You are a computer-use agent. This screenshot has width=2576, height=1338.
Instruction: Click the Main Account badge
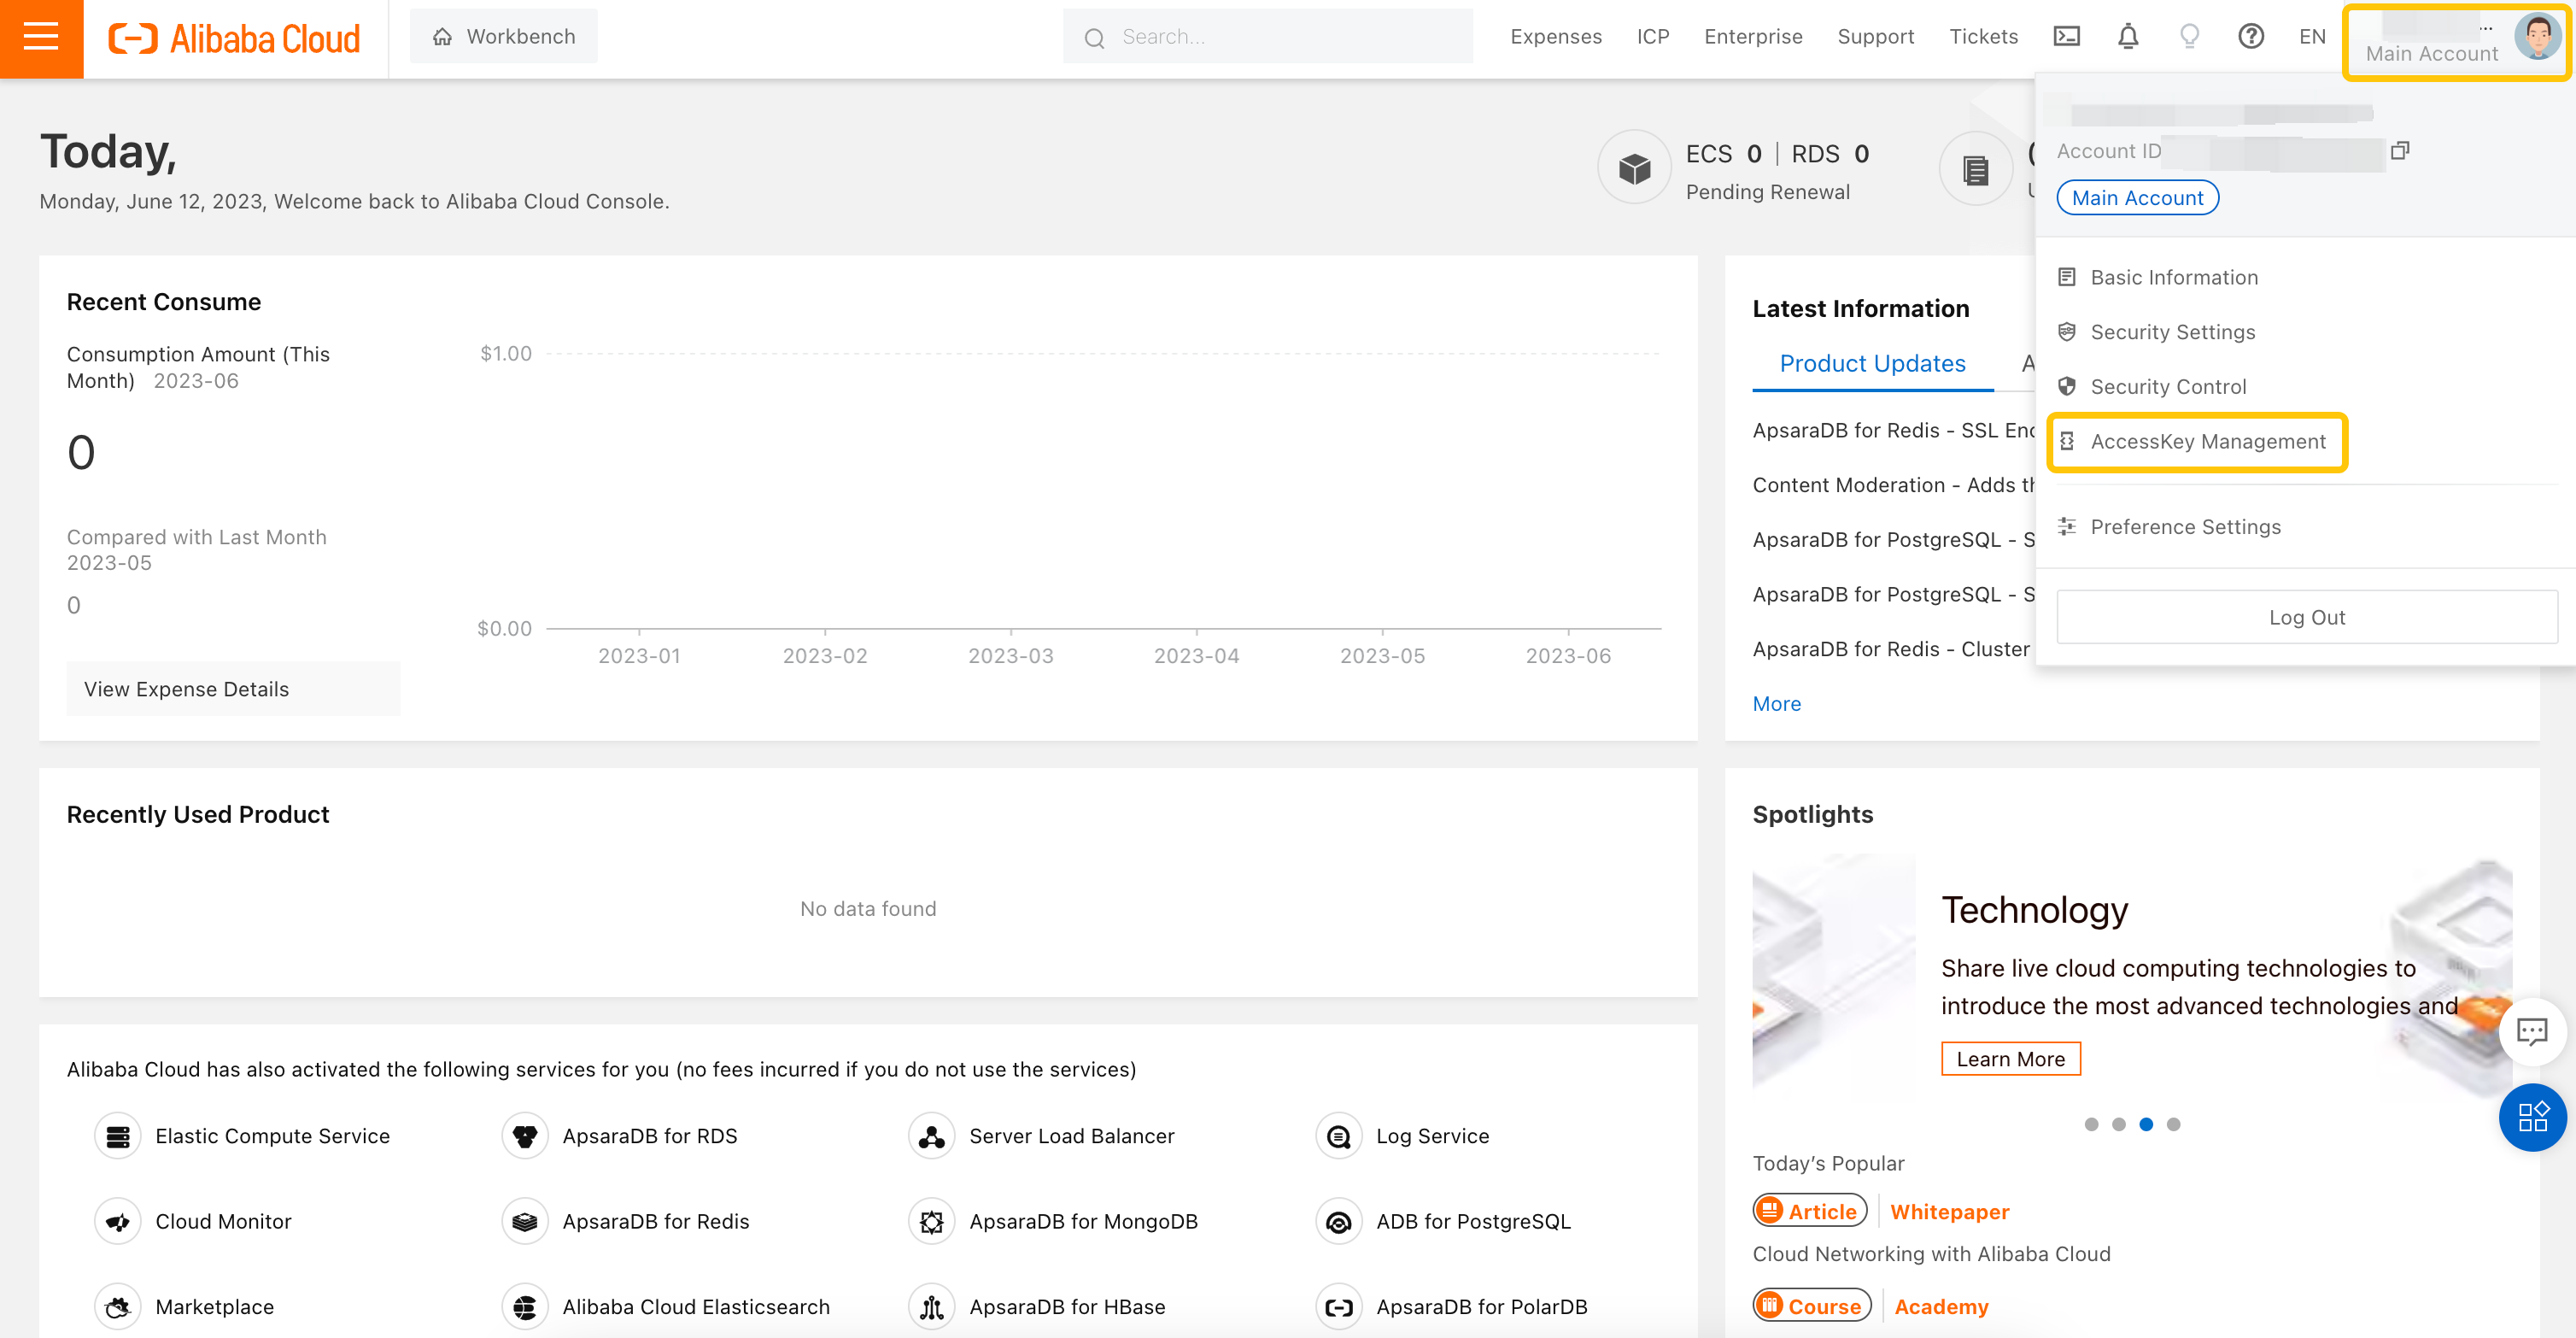pyautogui.click(x=2137, y=198)
